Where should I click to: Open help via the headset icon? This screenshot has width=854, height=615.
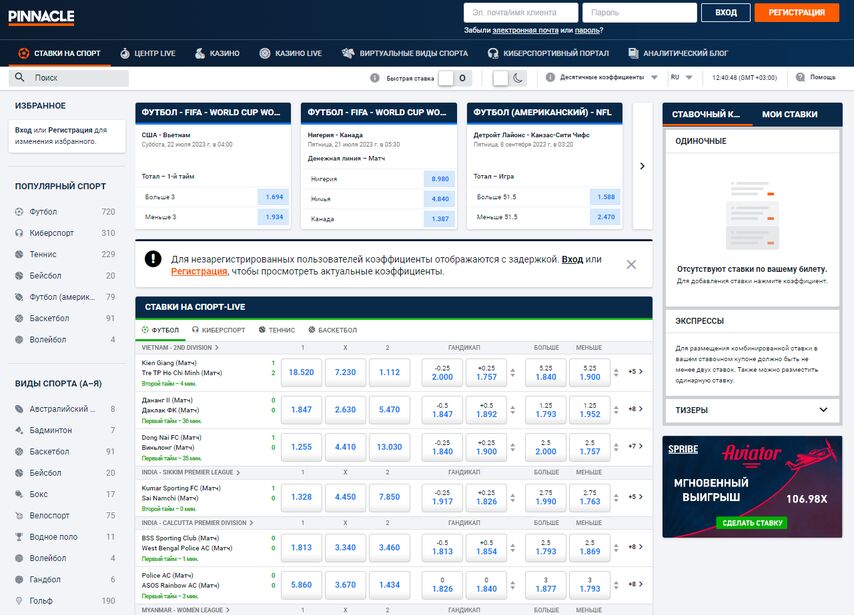click(x=800, y=77)
